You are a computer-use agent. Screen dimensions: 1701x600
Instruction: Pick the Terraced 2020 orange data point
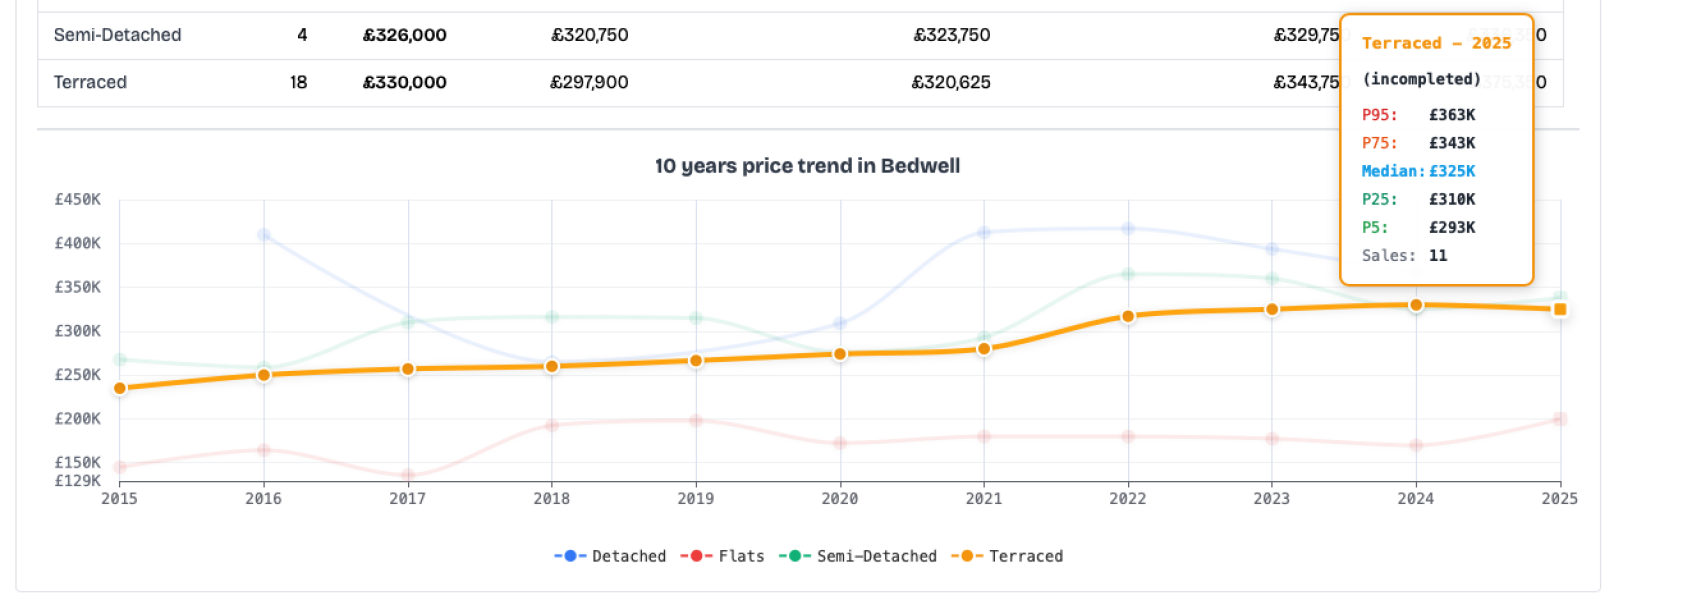(840, 354)
